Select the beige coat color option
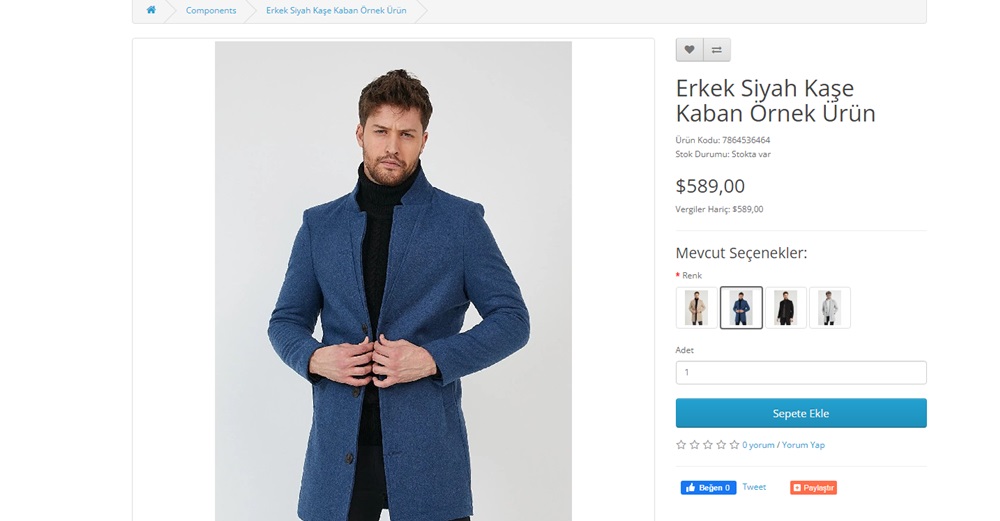The image size is (1000, 521). pos(697,308)
